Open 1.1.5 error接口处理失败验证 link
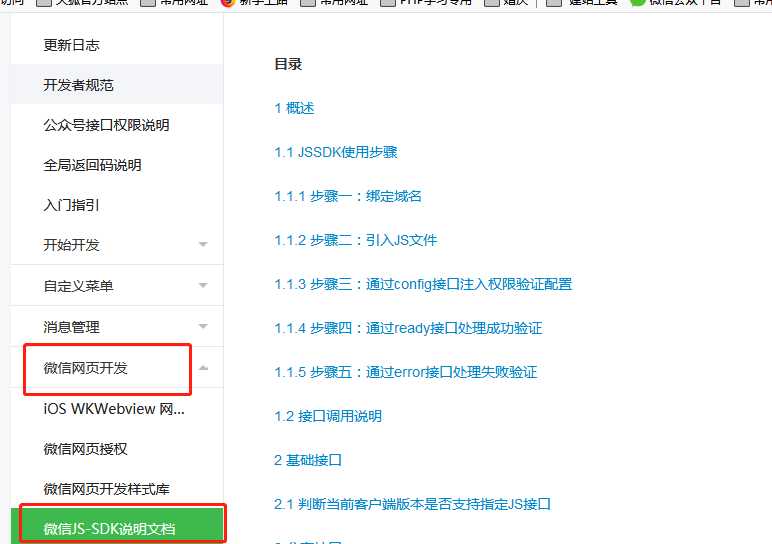This screenshot has height=544, width=772. [406, 372]
